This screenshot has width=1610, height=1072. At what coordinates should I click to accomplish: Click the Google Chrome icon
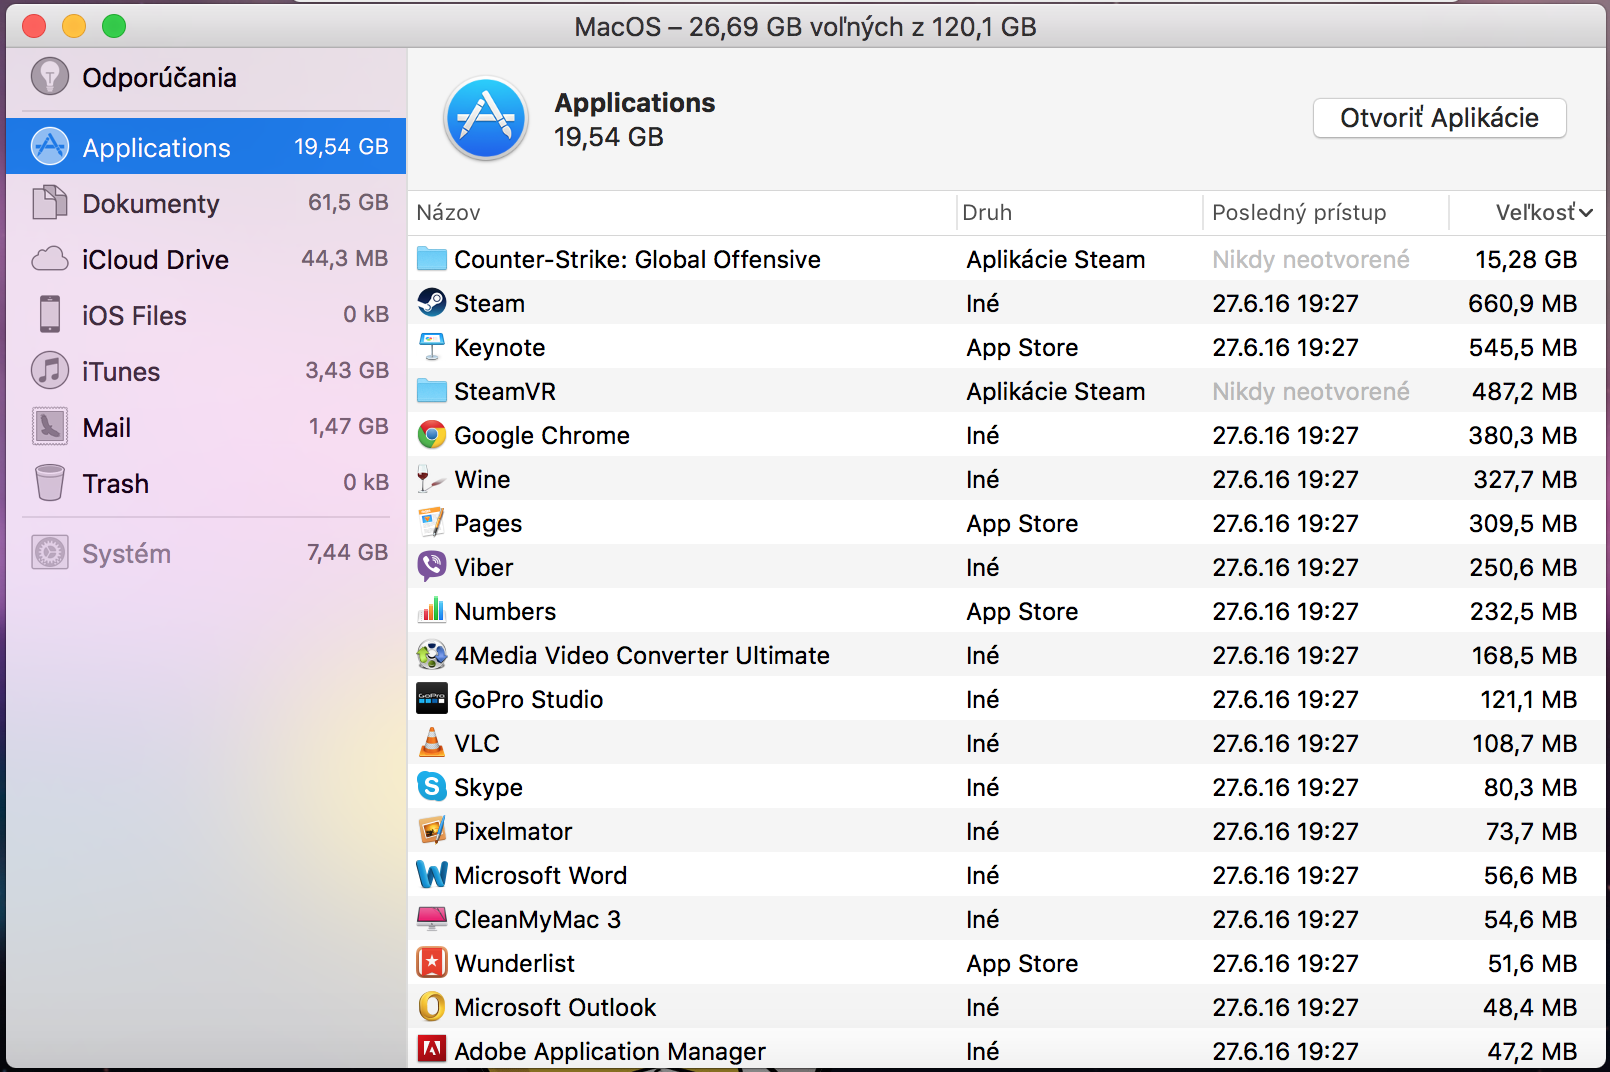coord(431,434)
